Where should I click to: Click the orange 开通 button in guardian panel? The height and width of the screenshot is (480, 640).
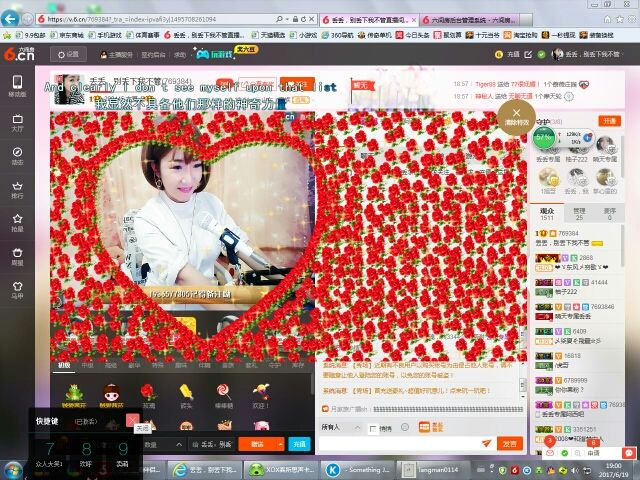[609, 121]
